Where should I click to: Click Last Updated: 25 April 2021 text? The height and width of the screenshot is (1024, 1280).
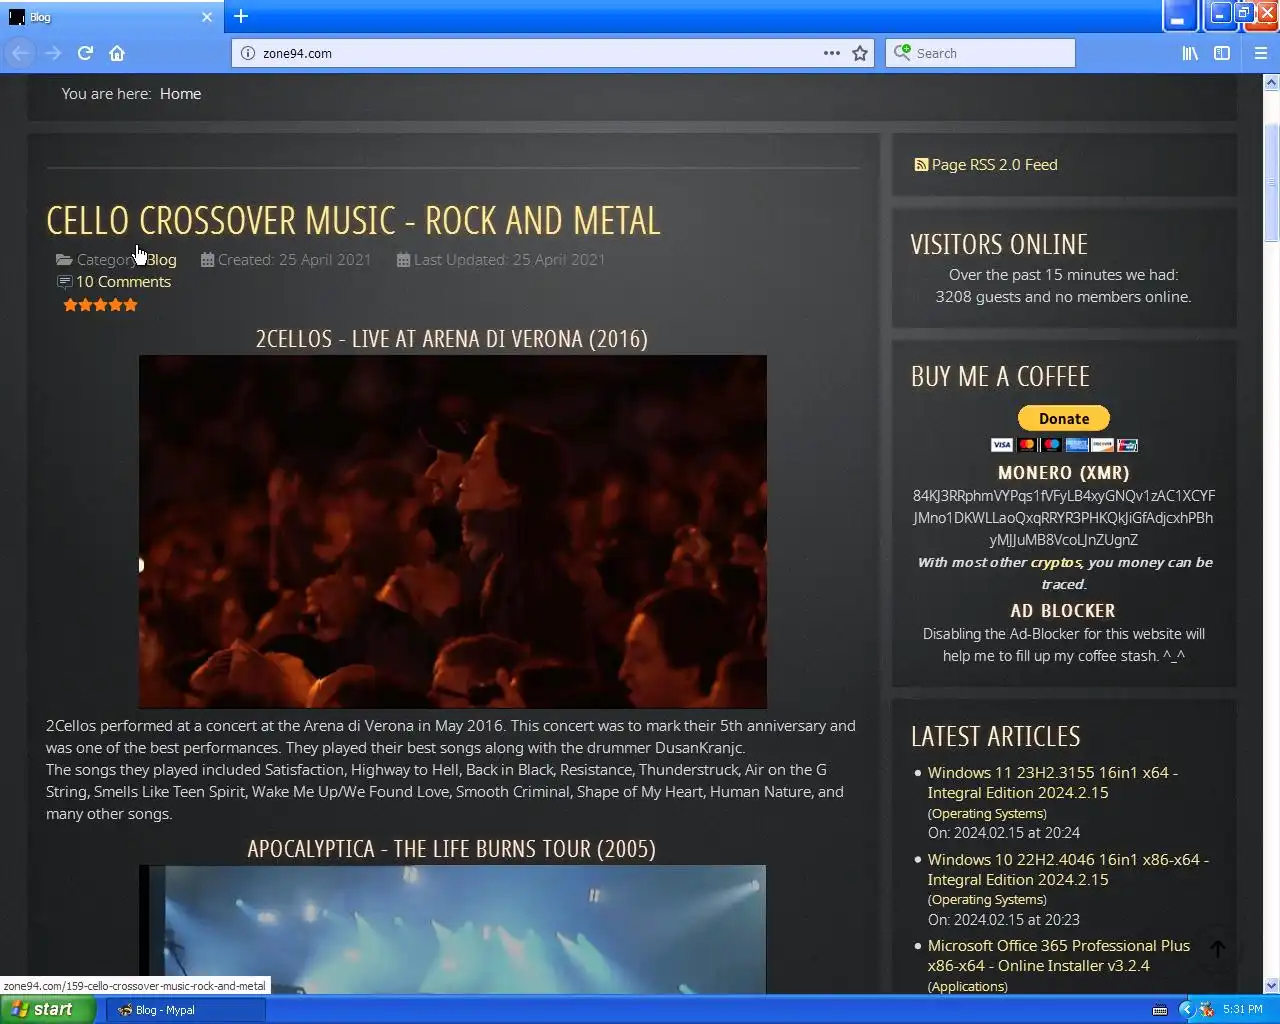pyautogui.click(x=509, y=260)
